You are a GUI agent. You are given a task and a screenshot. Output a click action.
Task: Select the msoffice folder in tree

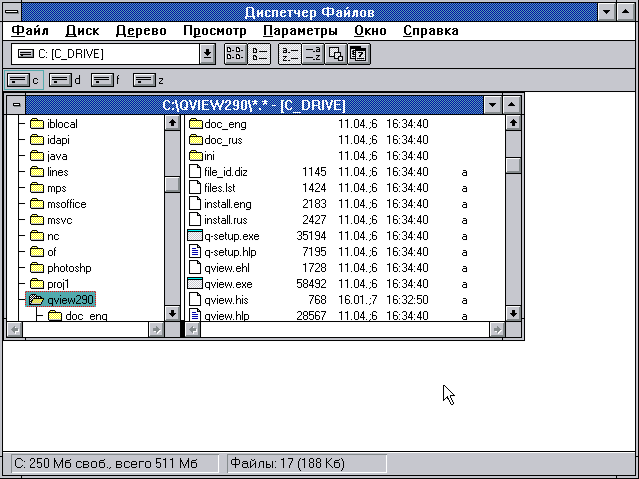[66, 204]
